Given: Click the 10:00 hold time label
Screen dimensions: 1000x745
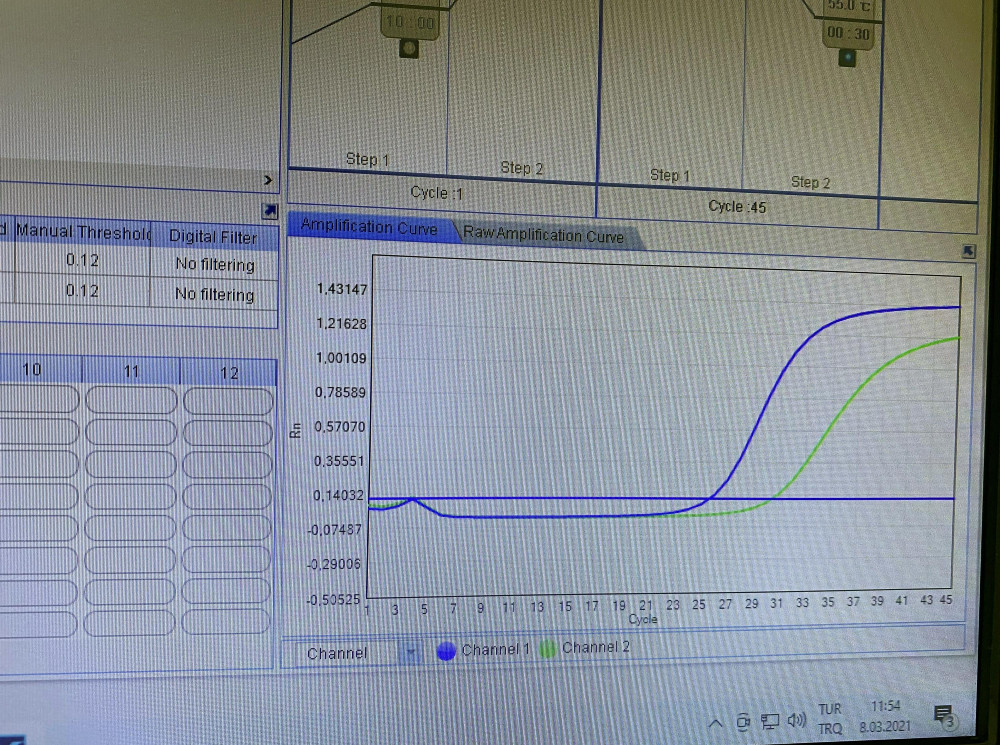Looking at the screenshot, I should (410, 23).
